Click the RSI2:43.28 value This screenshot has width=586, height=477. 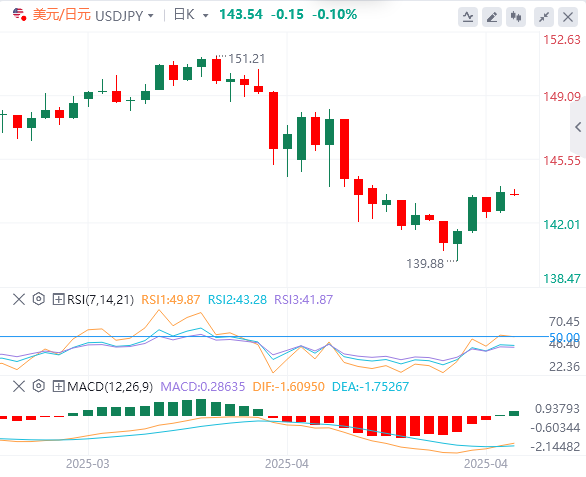coord(237,300)
